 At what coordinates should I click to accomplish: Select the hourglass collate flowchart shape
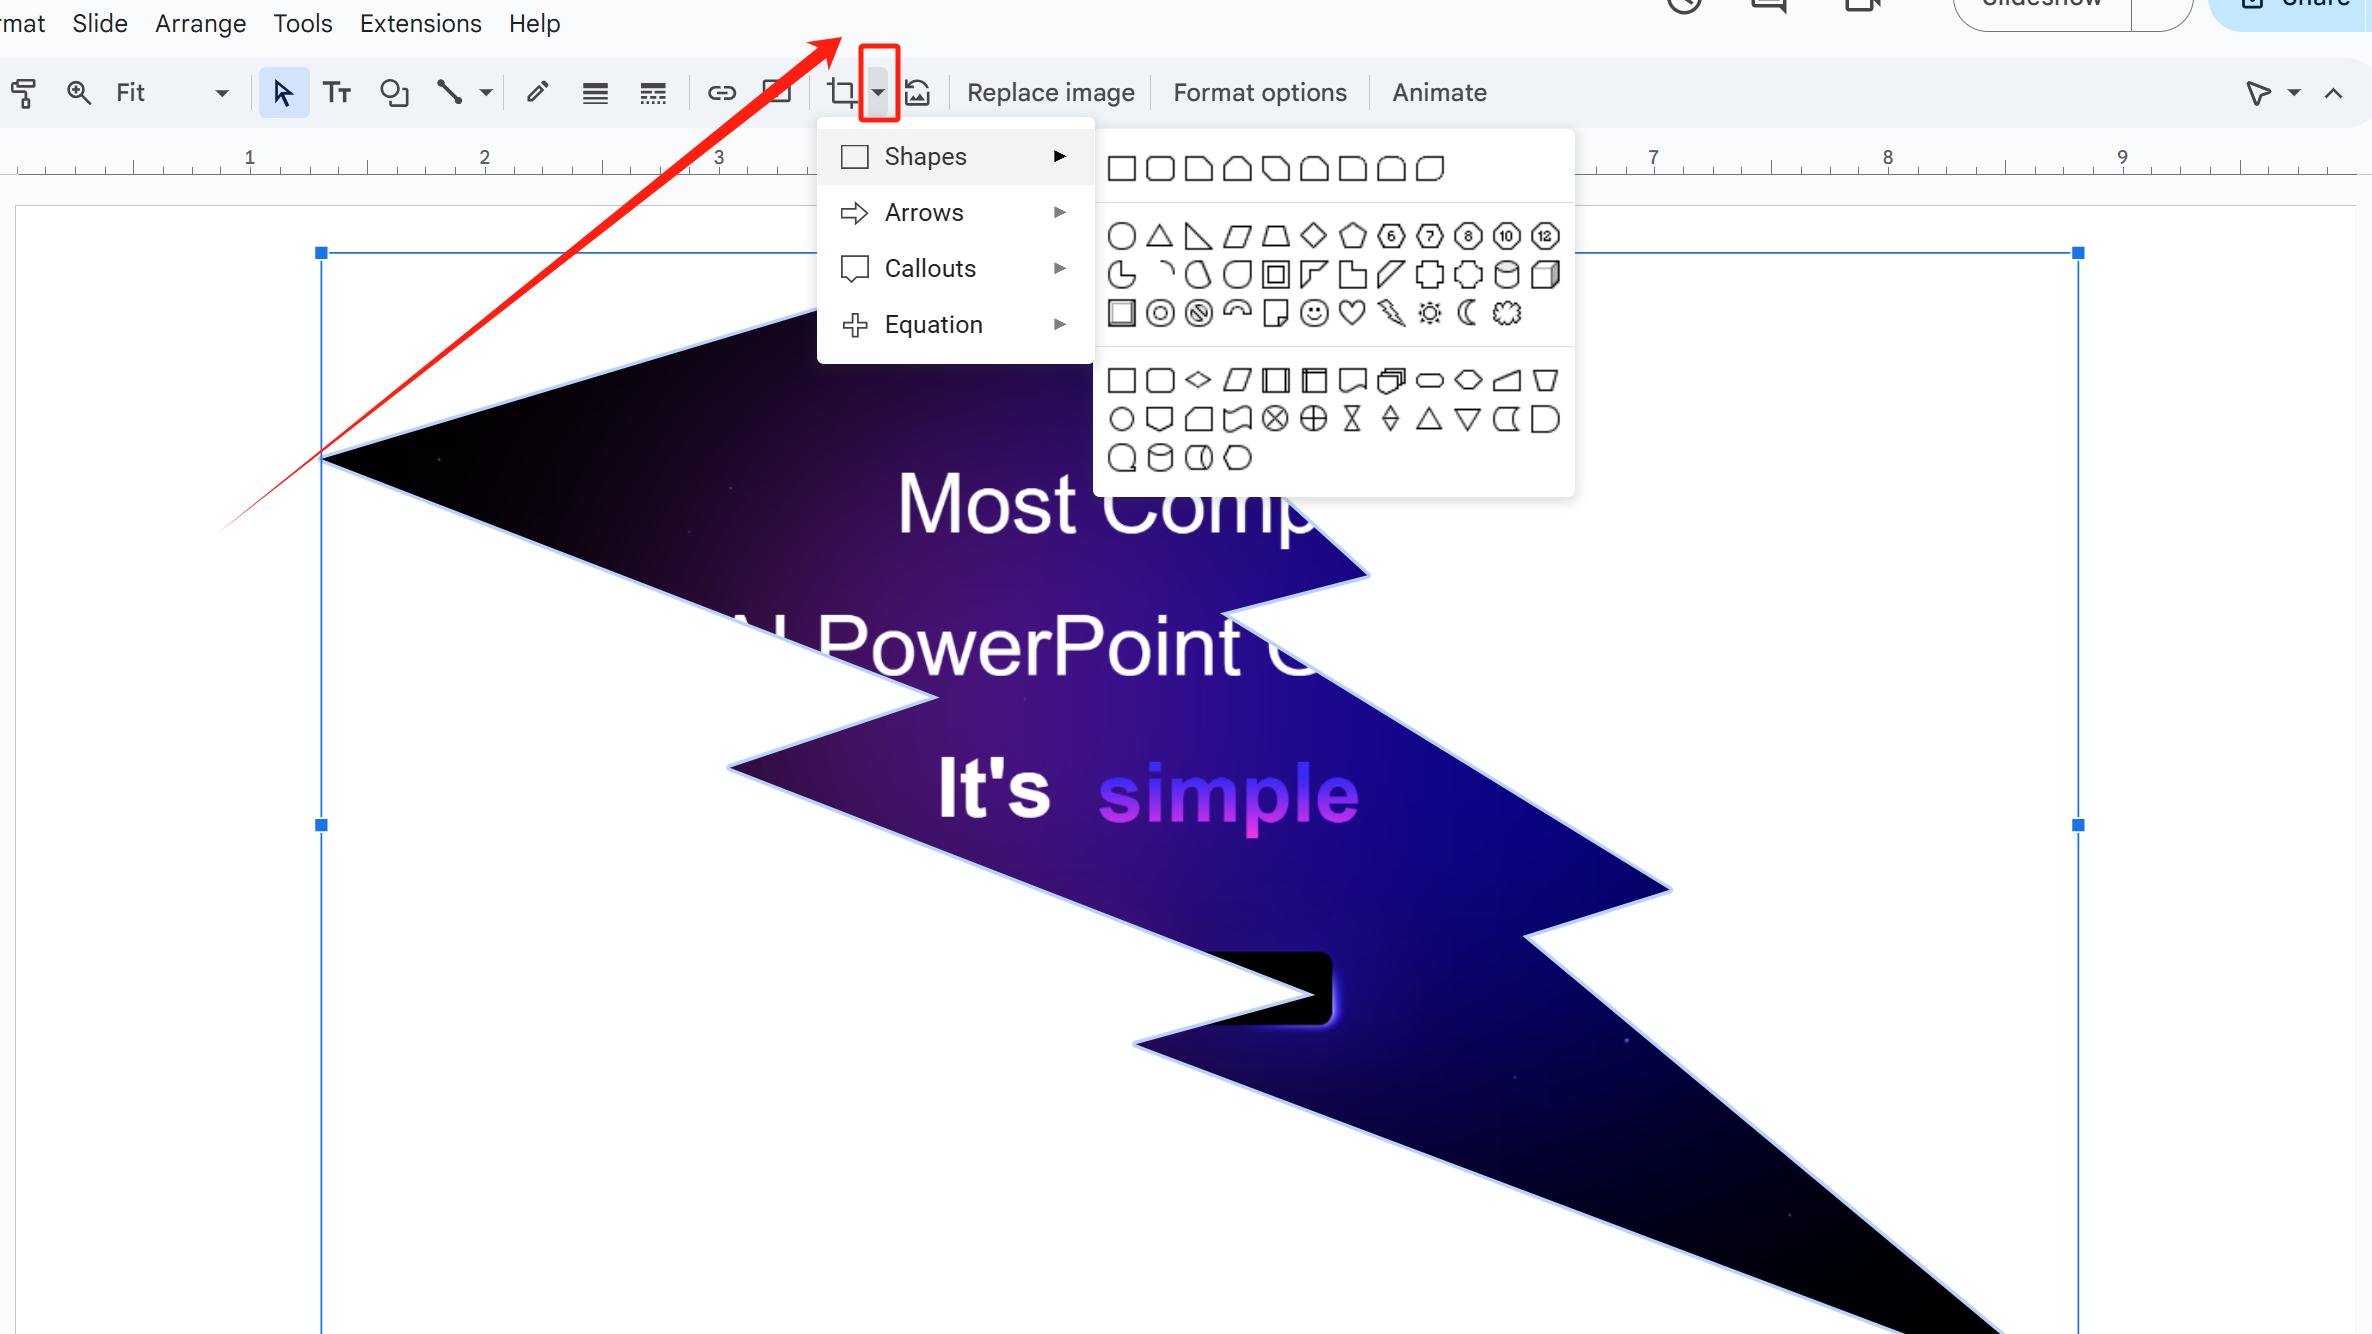(1352, 419)
